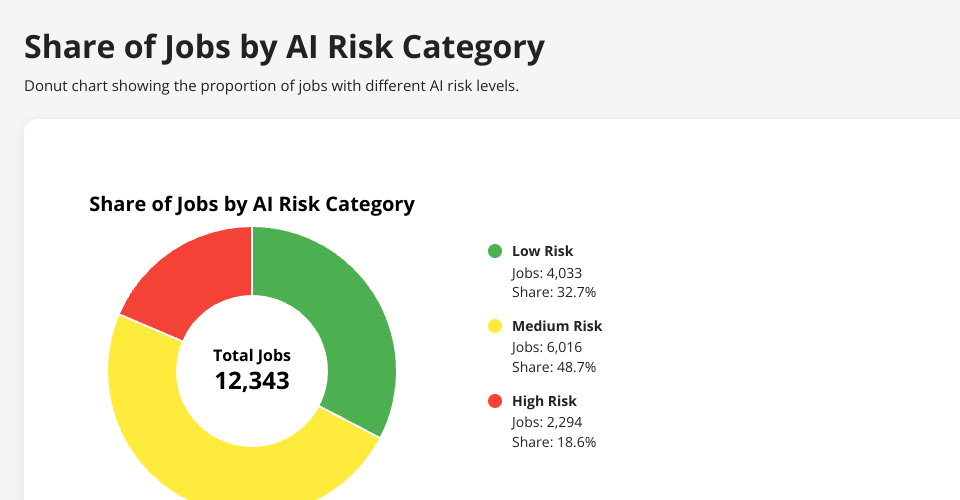Click the yellow Medium Risk legend dot

tap(494, 326)
